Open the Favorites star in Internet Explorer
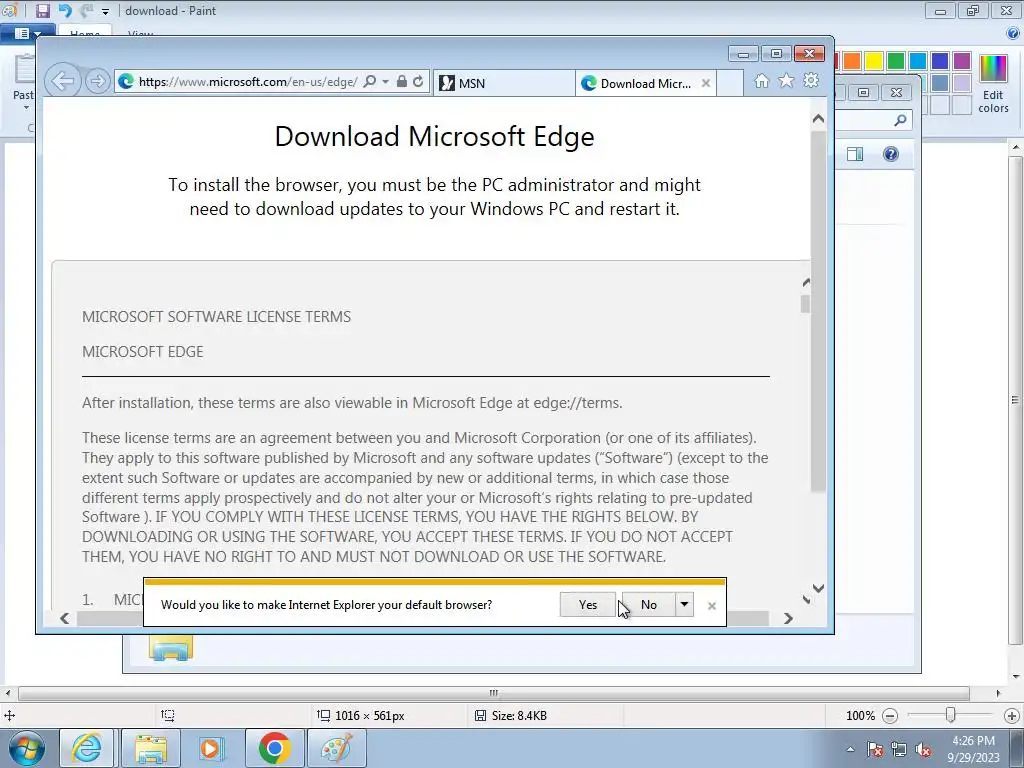 [786, 80]
